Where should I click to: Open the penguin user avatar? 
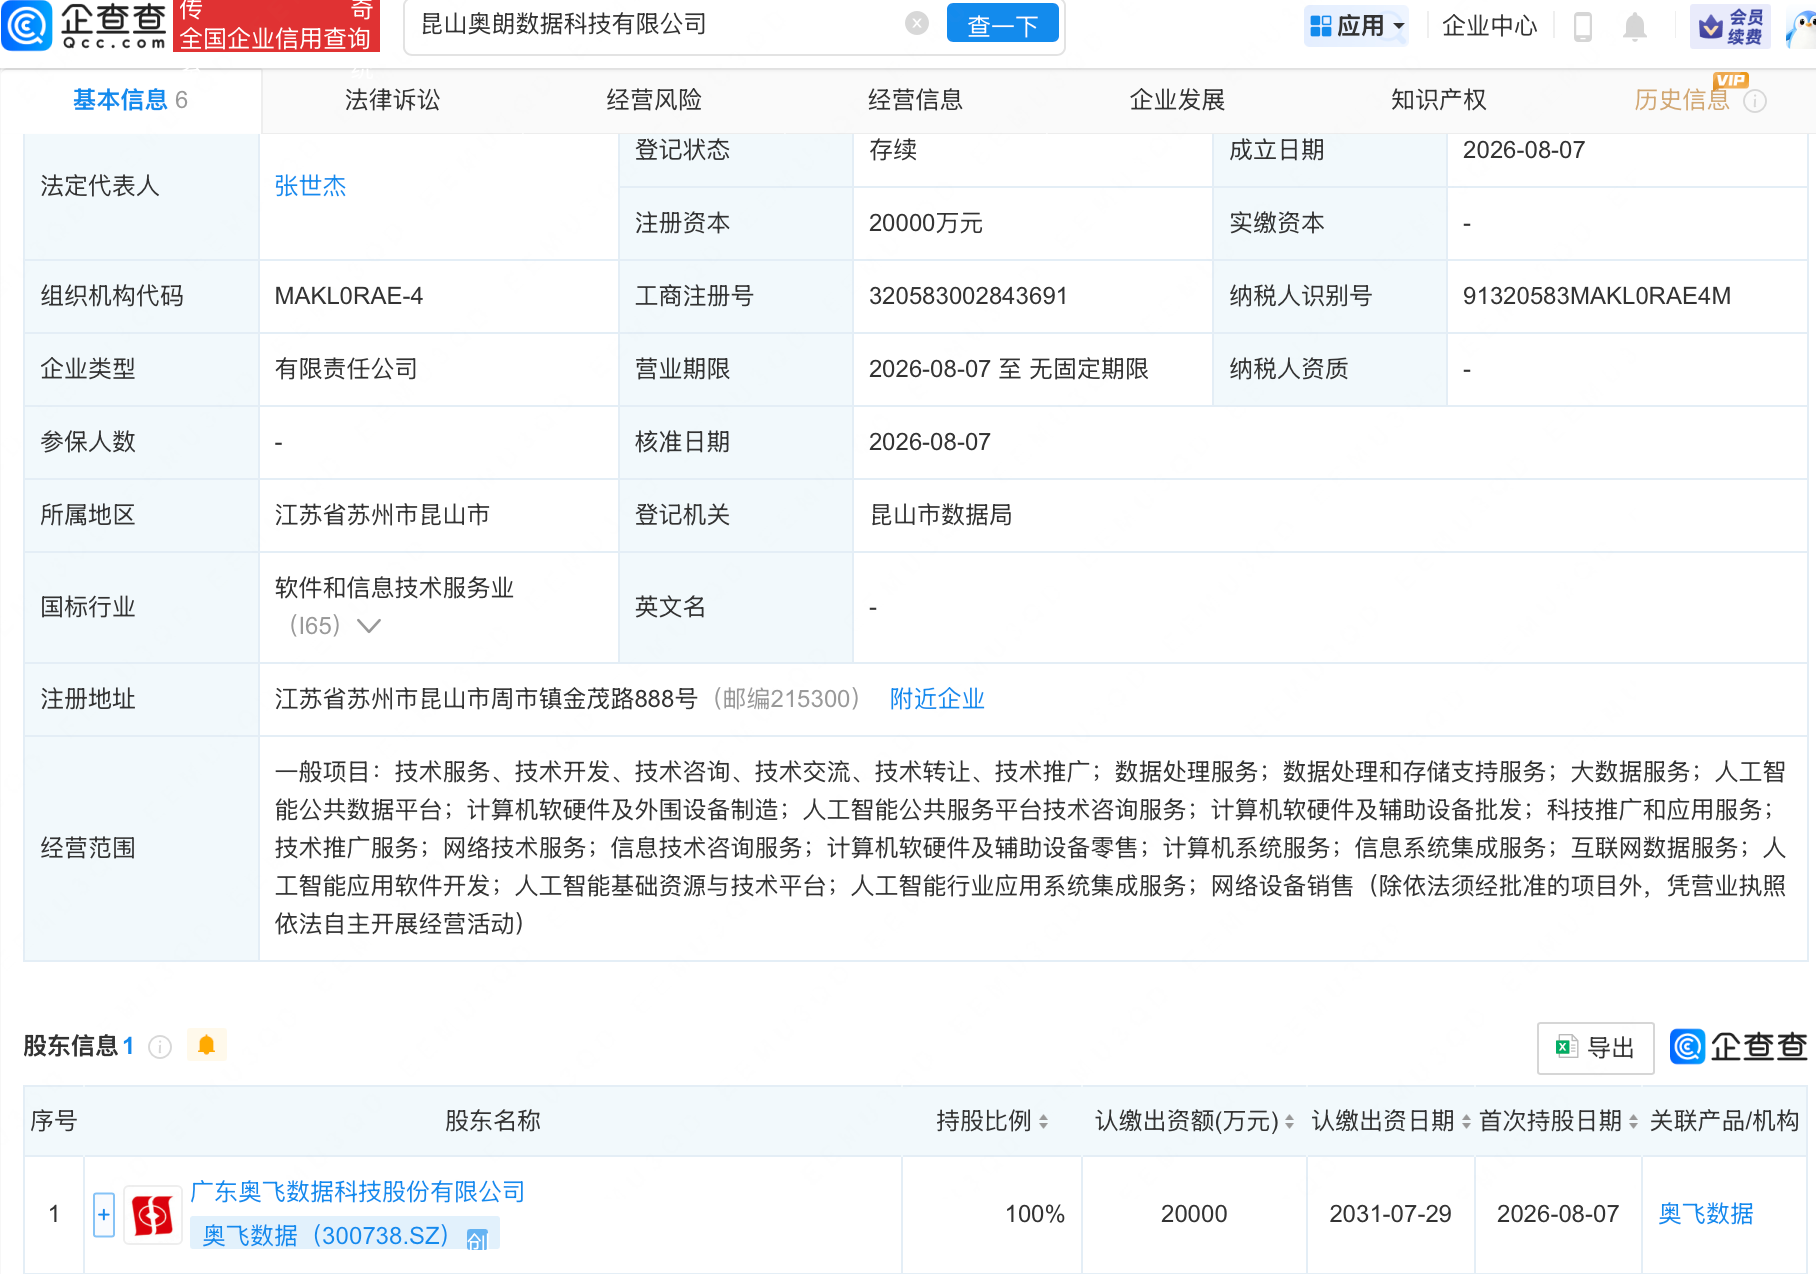1803,28
